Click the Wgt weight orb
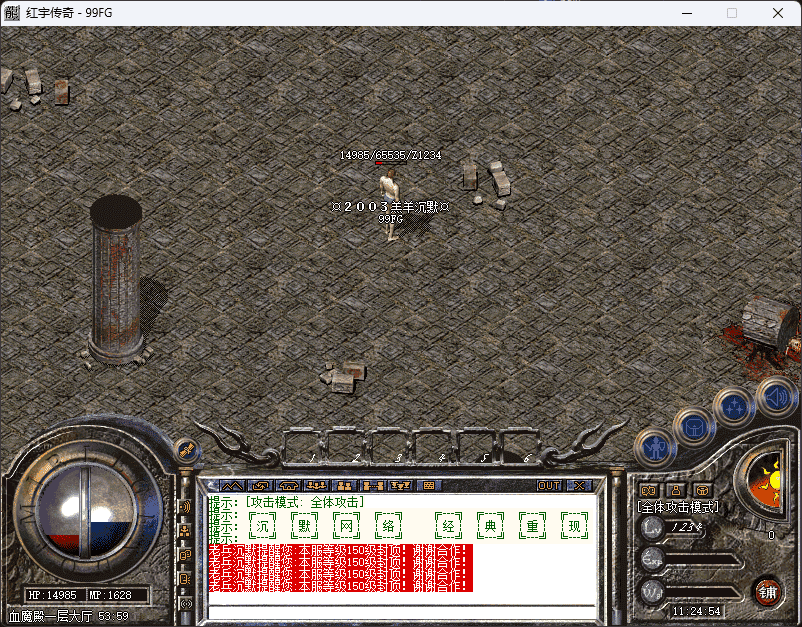The height and width of the screenshot is (627, 802). 653,593
